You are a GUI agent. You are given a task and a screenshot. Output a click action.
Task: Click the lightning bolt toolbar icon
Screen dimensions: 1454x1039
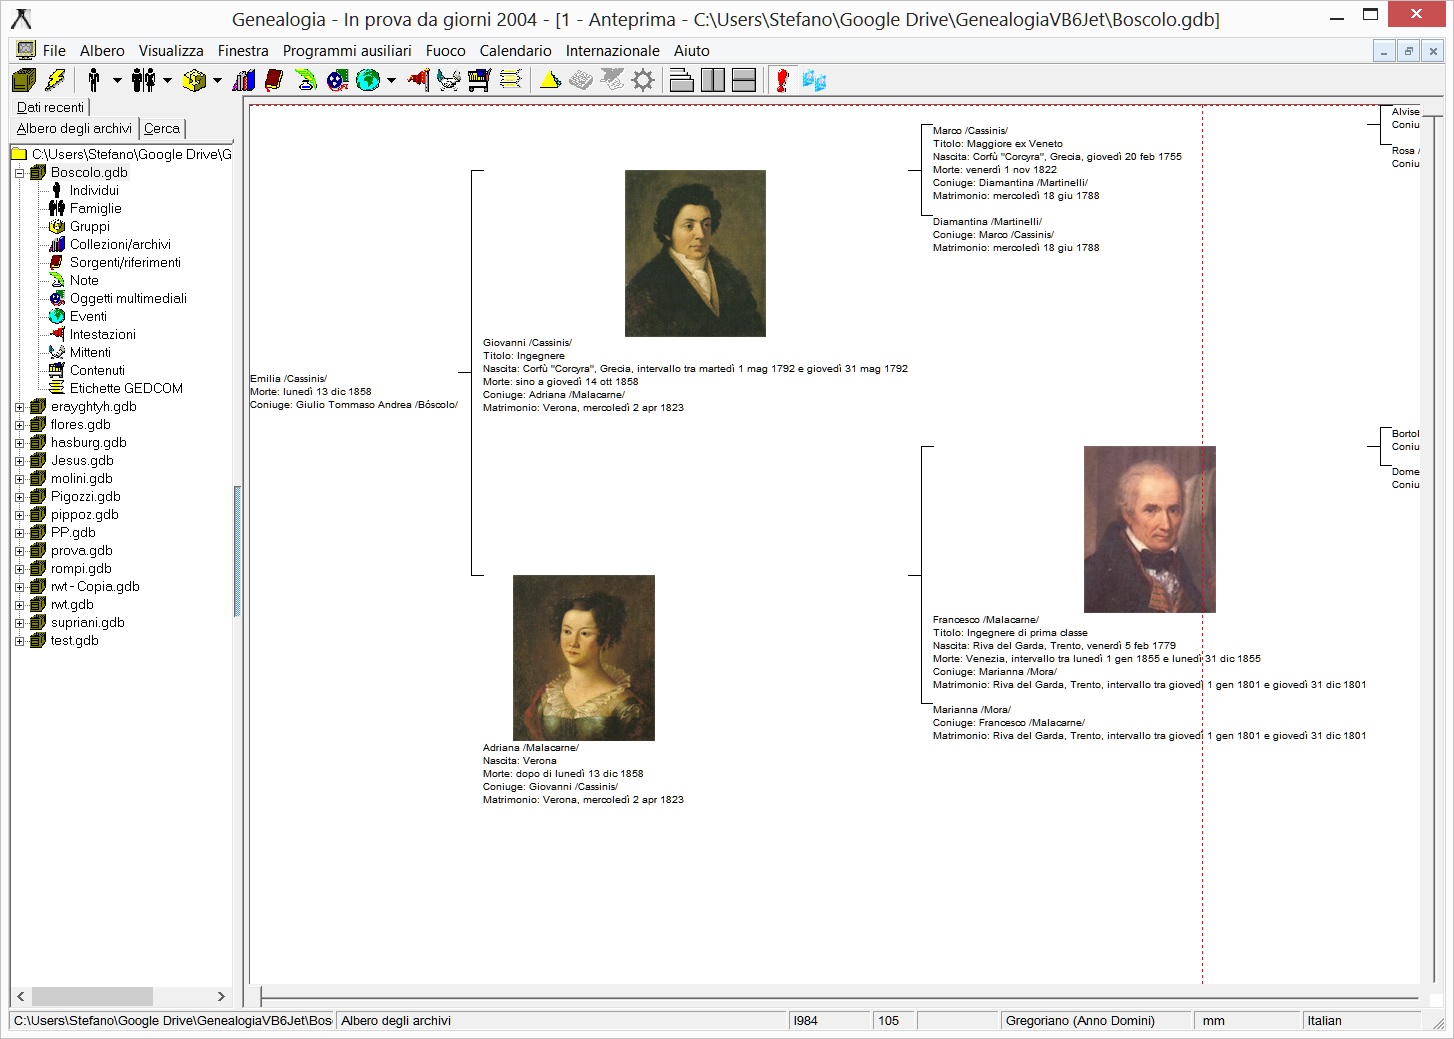pyautogui.click(x=56, y=80)
